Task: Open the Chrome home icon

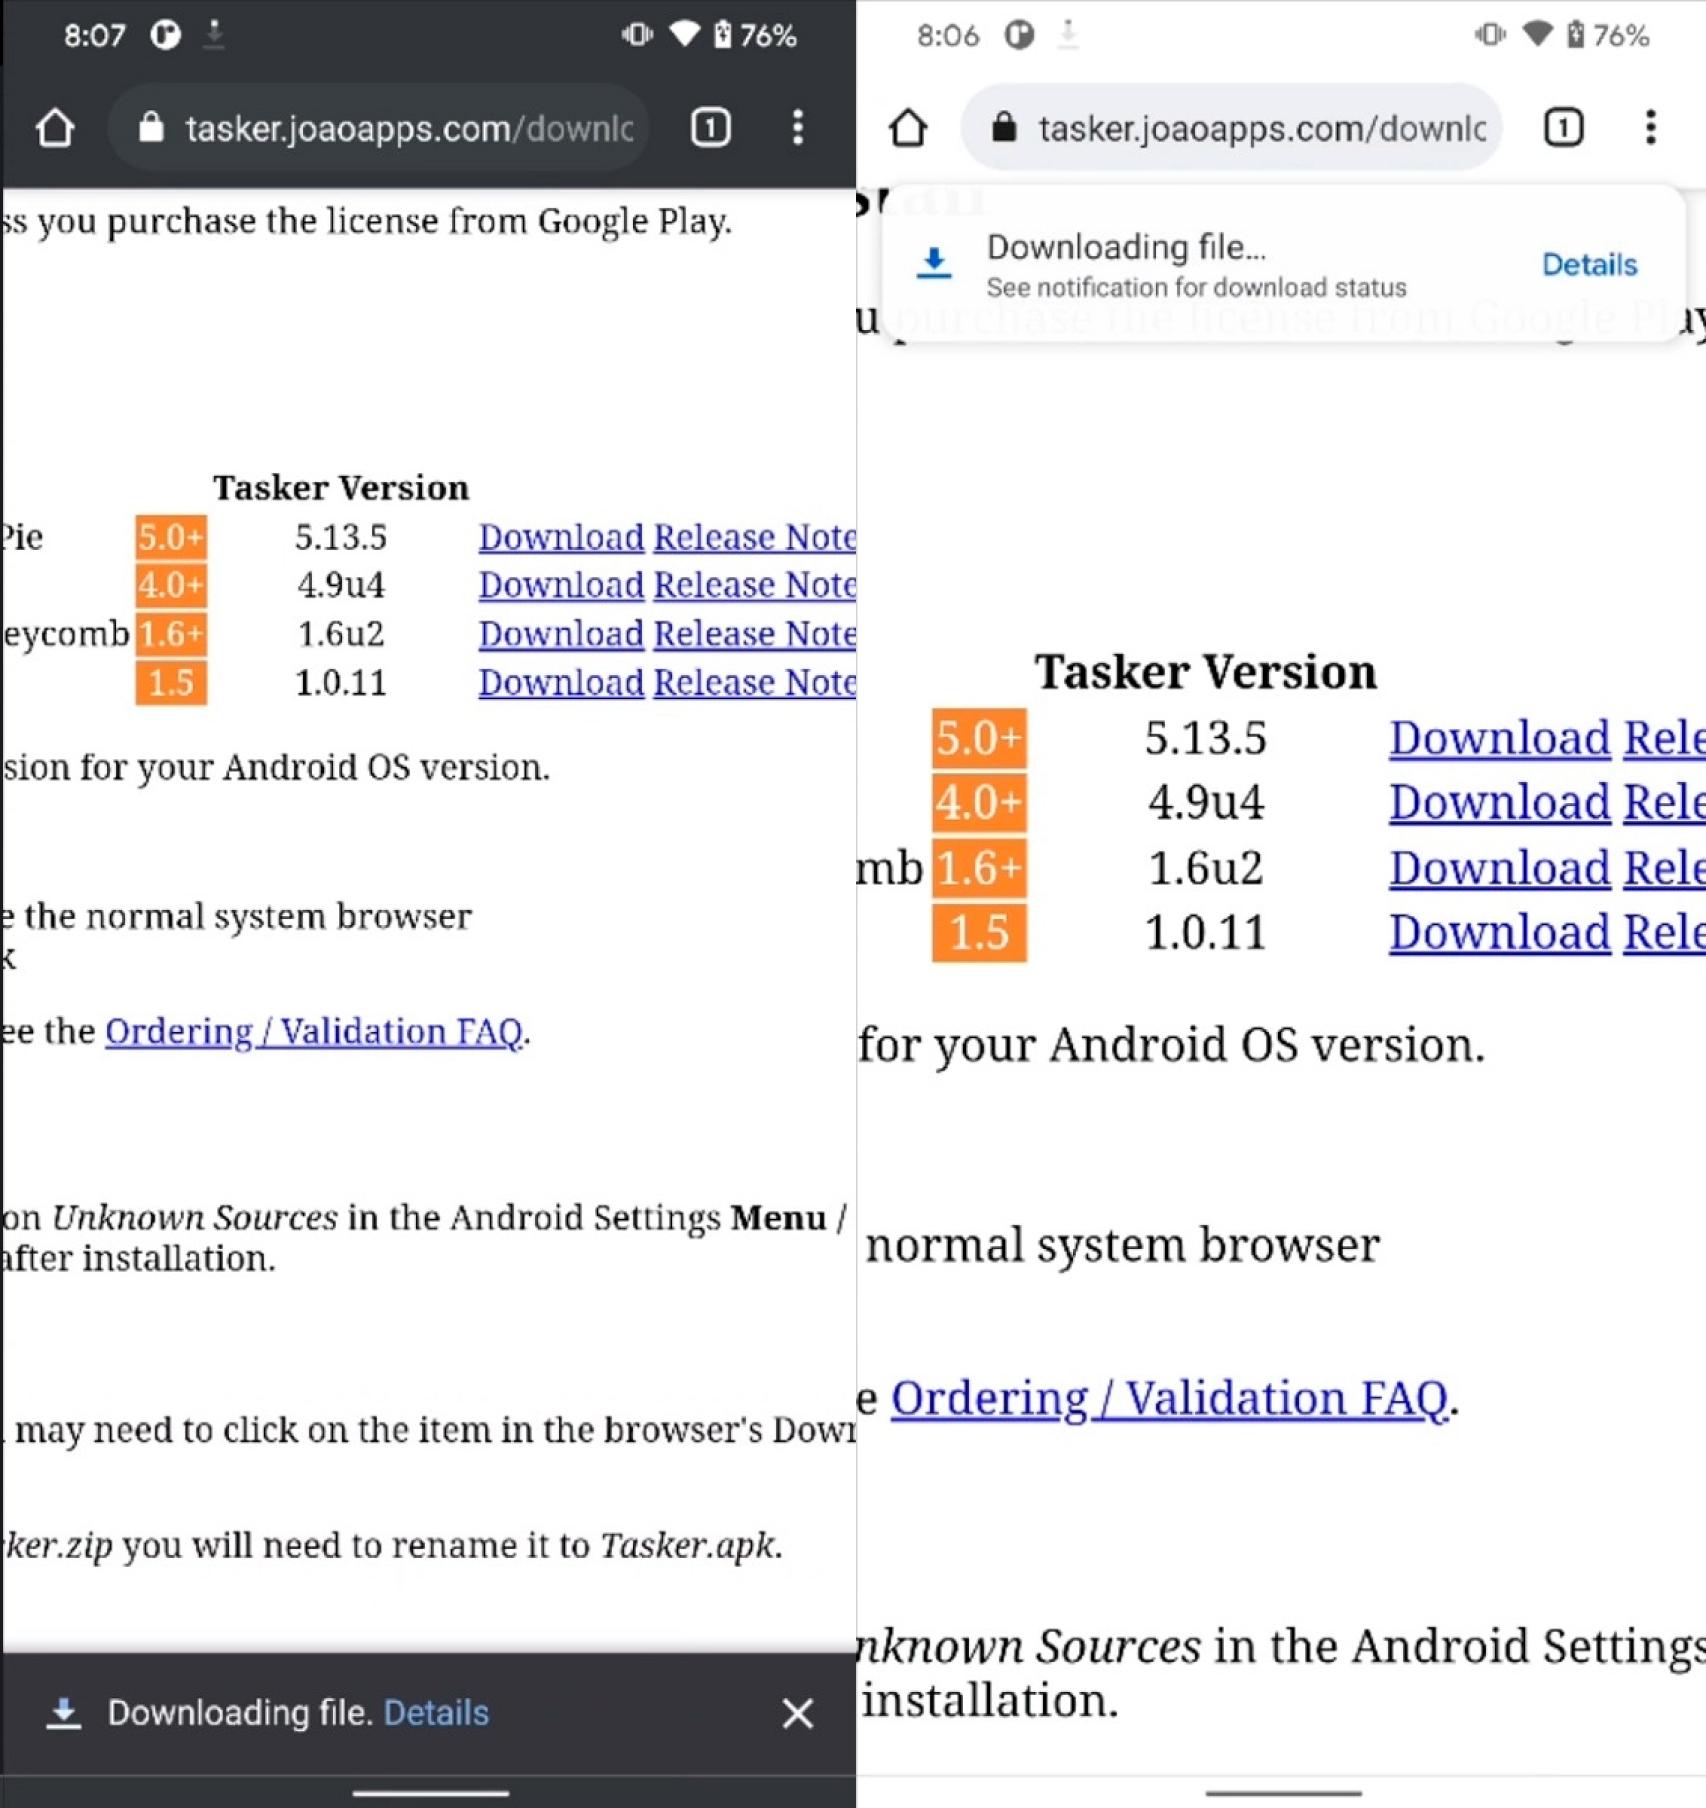Action: tap(56, 127)
